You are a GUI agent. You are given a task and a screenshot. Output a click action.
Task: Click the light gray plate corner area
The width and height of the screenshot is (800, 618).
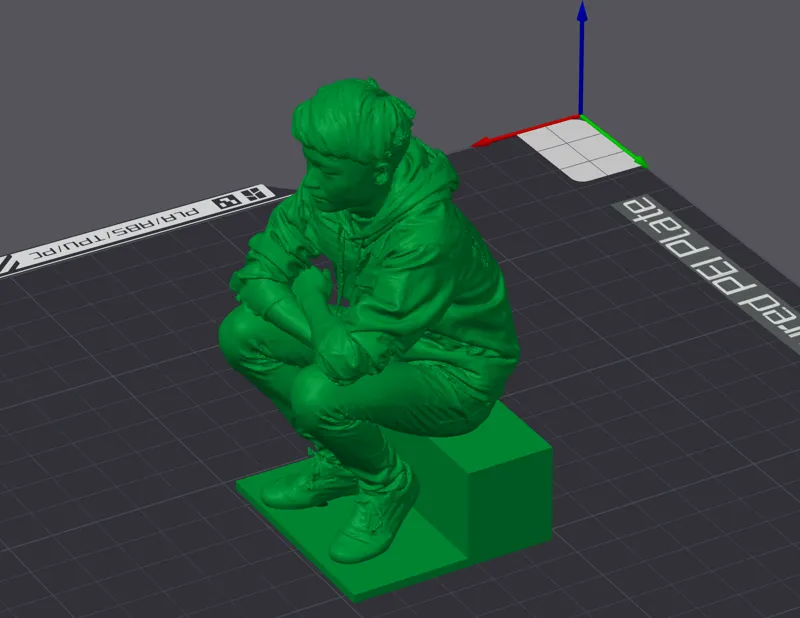tap(580, 152)
